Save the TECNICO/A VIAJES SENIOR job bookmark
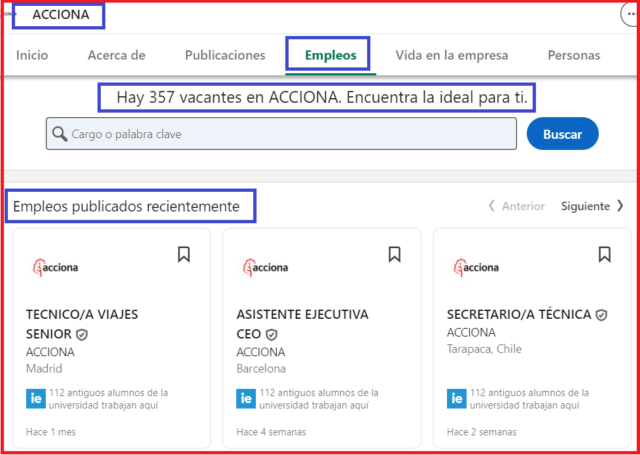Viewport: 640px width, 455px height. [x=184, y=255]
